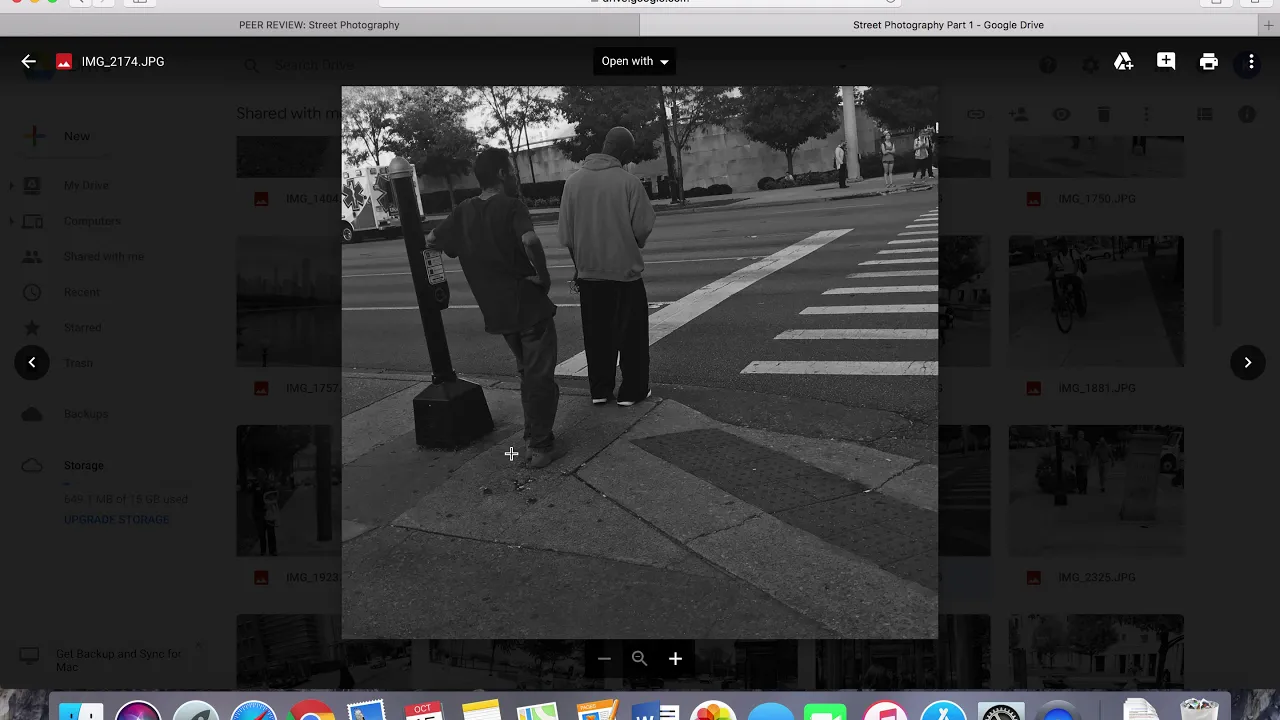
Task: Print the image with the printer icon
Action: tap(1209, 62)
